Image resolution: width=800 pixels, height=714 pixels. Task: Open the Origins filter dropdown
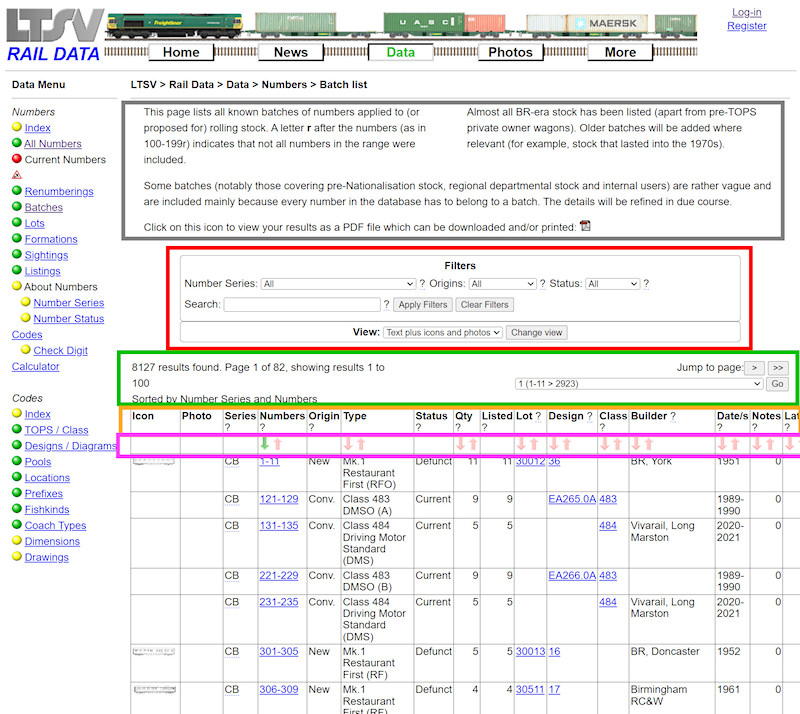coord(502,283)
